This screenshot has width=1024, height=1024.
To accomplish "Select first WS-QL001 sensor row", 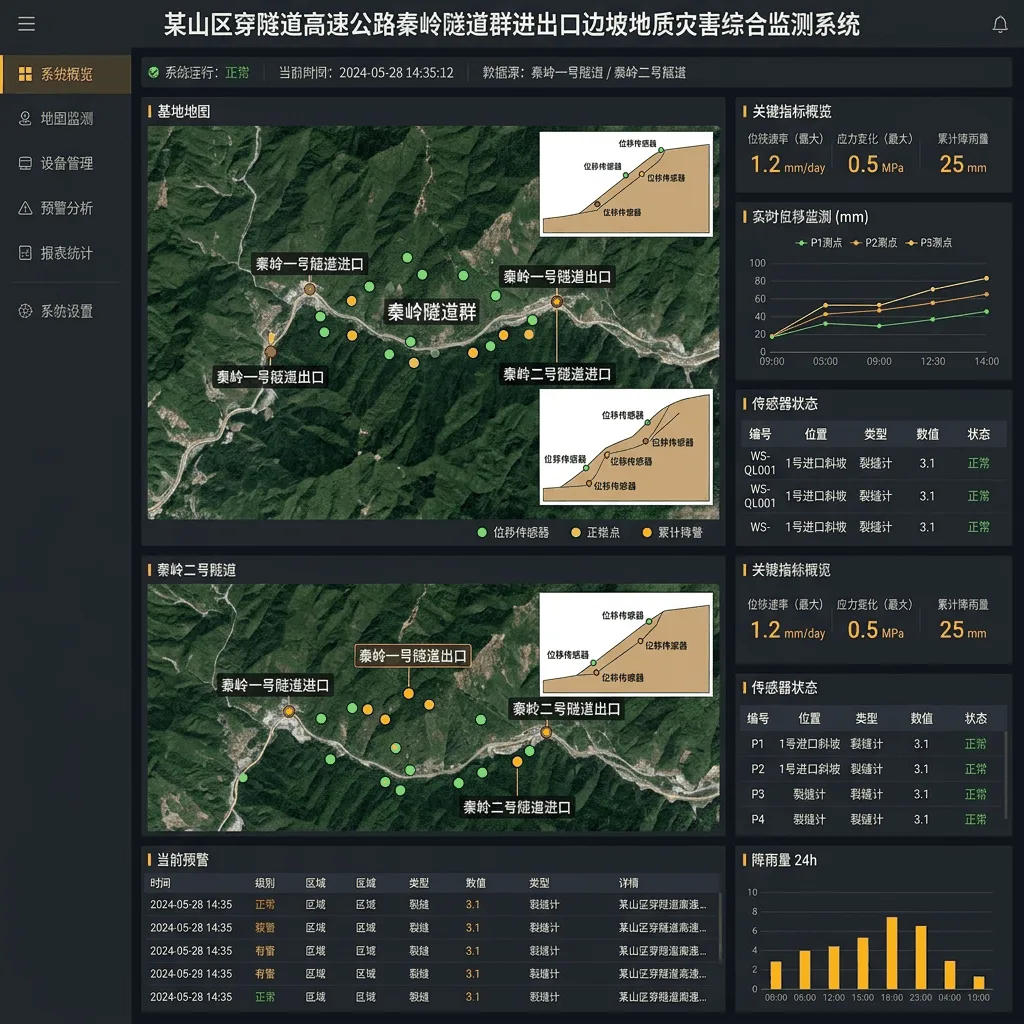I will 873,463.
